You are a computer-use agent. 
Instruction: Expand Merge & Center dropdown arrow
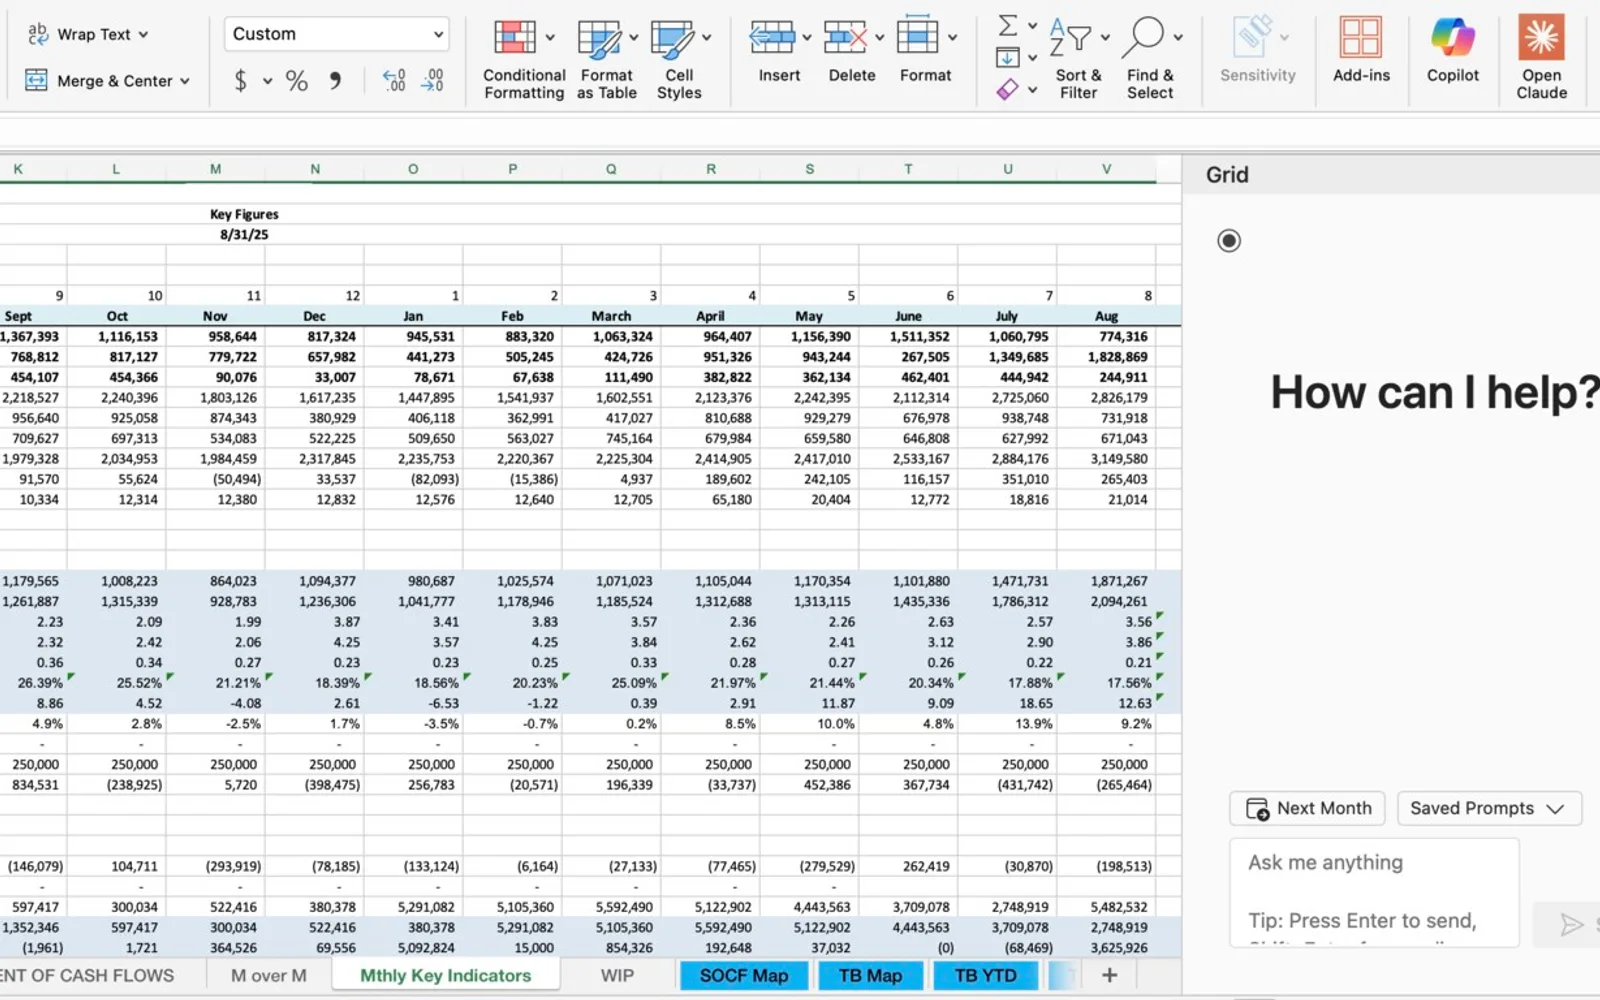(185, 82)
